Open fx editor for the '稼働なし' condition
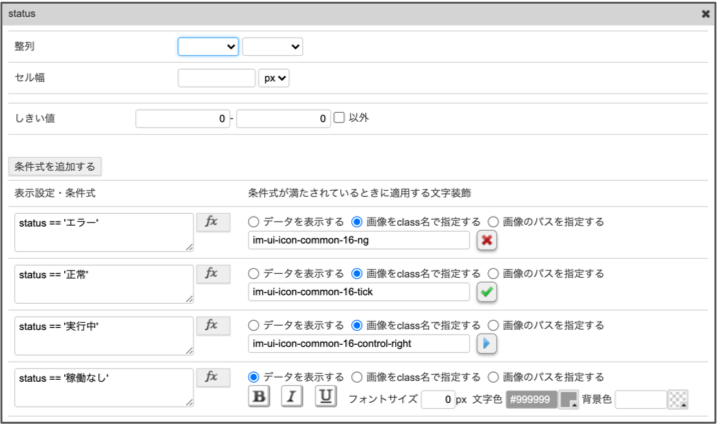 (212, 378)
